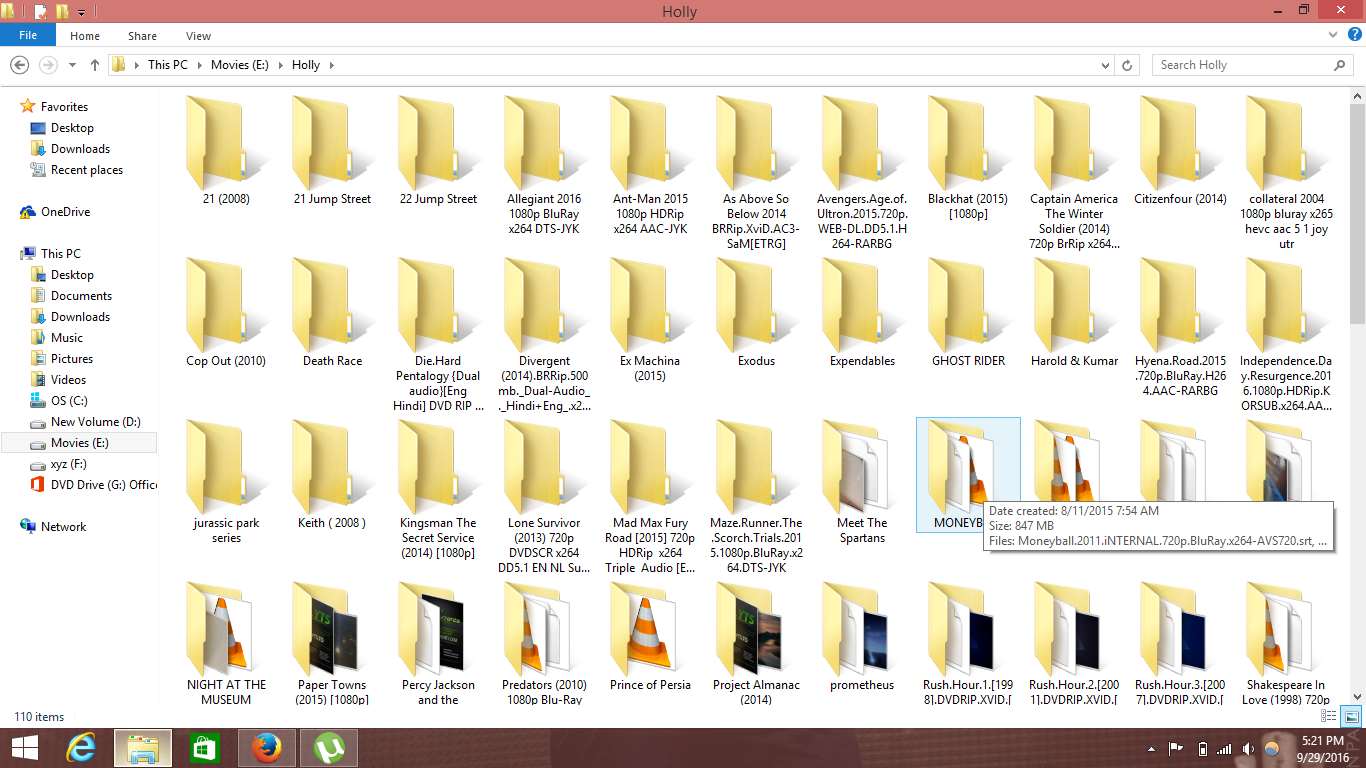Switch to large icons view in status bar
The width and height of the screenshot is (1366, 768).
pos(1350,716)
